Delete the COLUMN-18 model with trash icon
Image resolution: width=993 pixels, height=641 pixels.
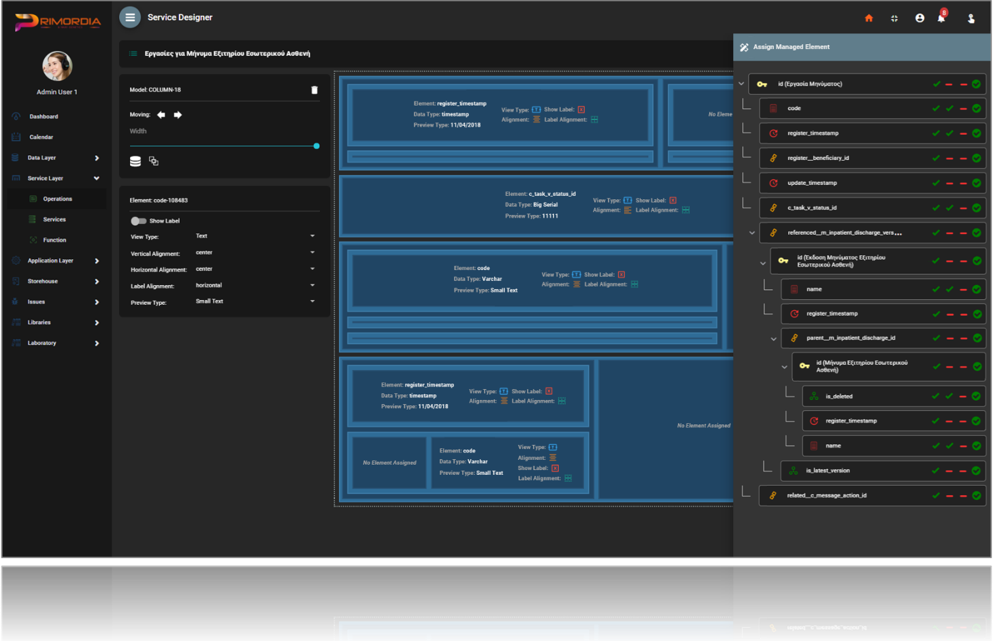(314, 90)
